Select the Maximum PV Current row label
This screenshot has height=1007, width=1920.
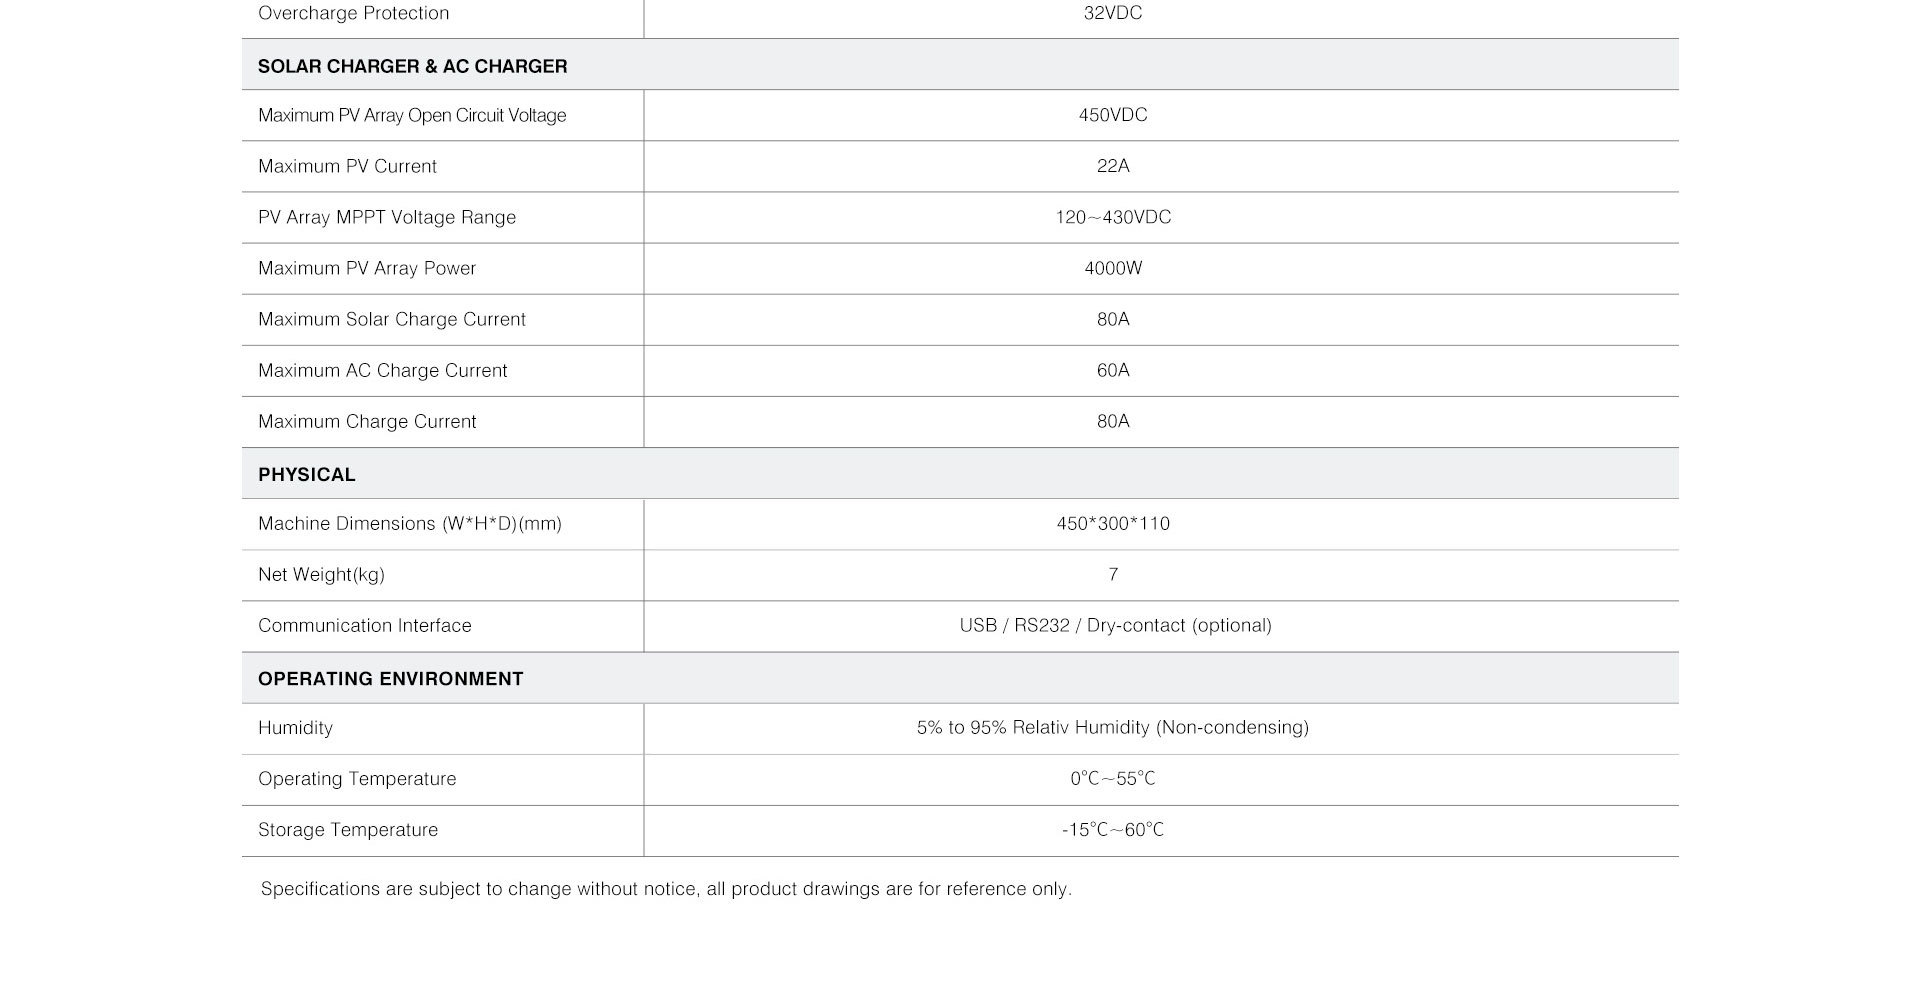tap(347, 166)
